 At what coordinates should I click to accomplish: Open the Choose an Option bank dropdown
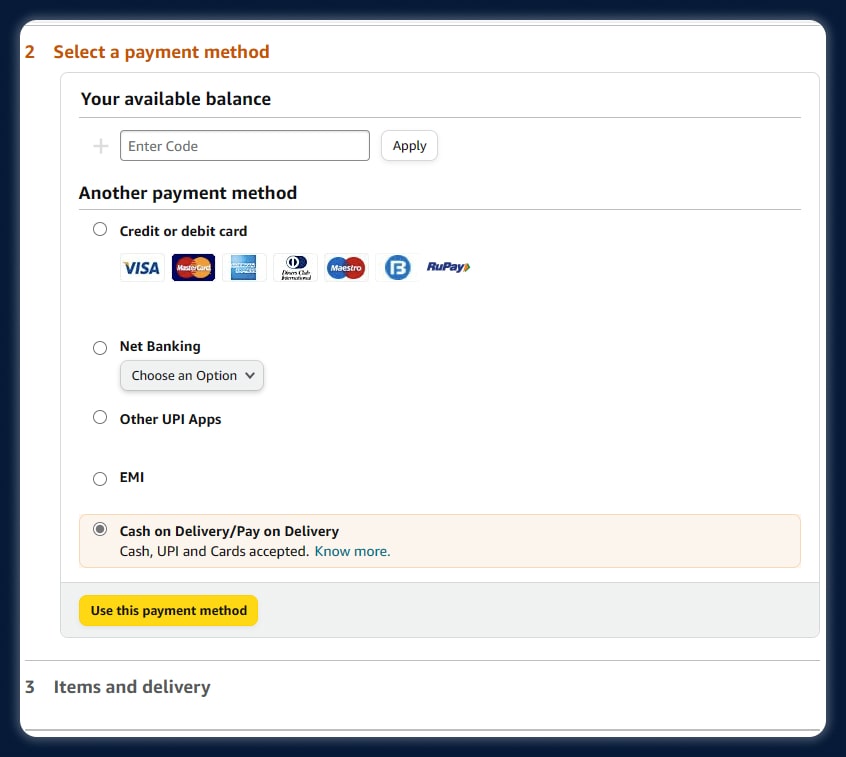tap(192, 376)
